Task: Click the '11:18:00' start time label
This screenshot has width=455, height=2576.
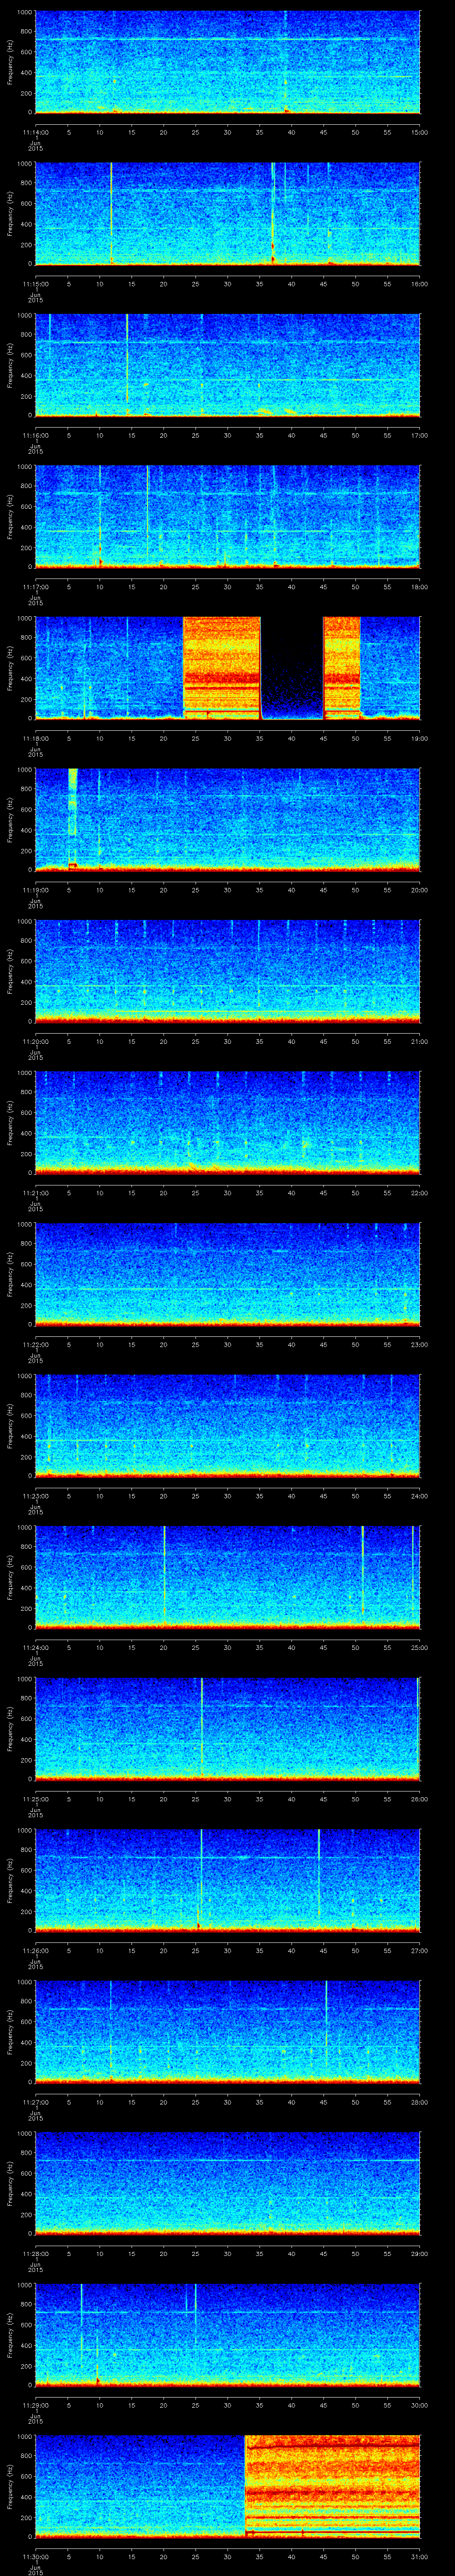Action: 35,738
